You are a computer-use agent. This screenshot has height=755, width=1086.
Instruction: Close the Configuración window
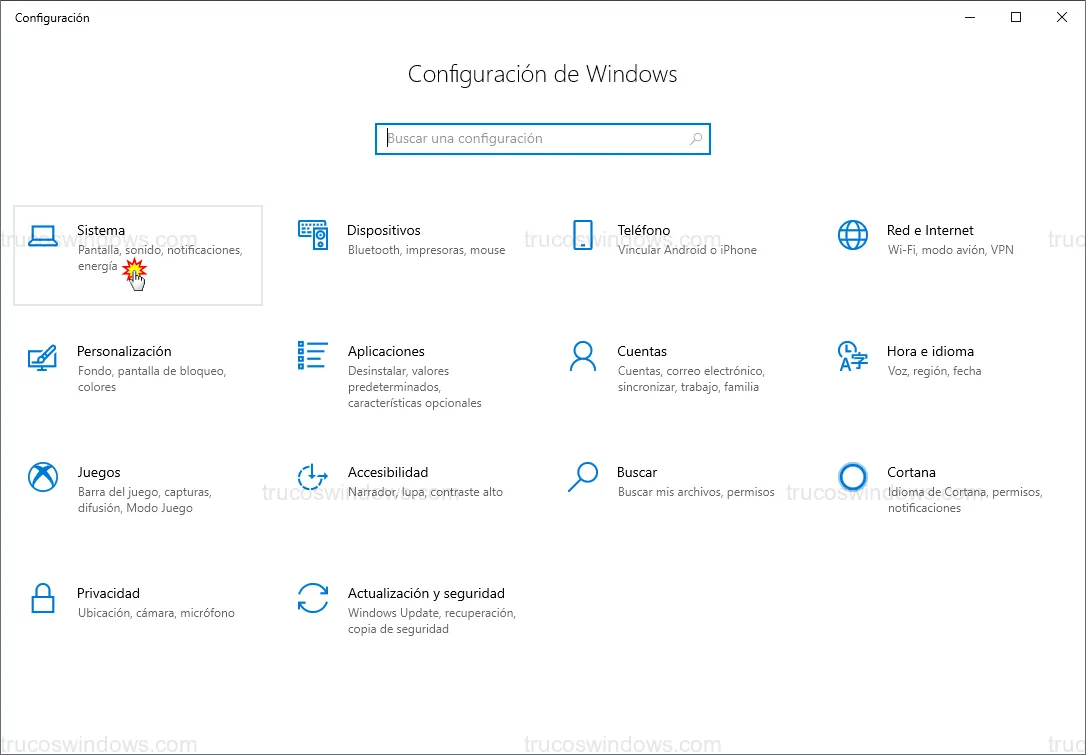pos(1062,17)
